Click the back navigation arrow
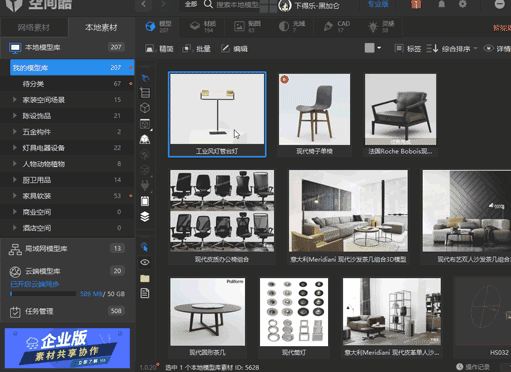This screenshot has height=372, width=511. coord(144,4)
